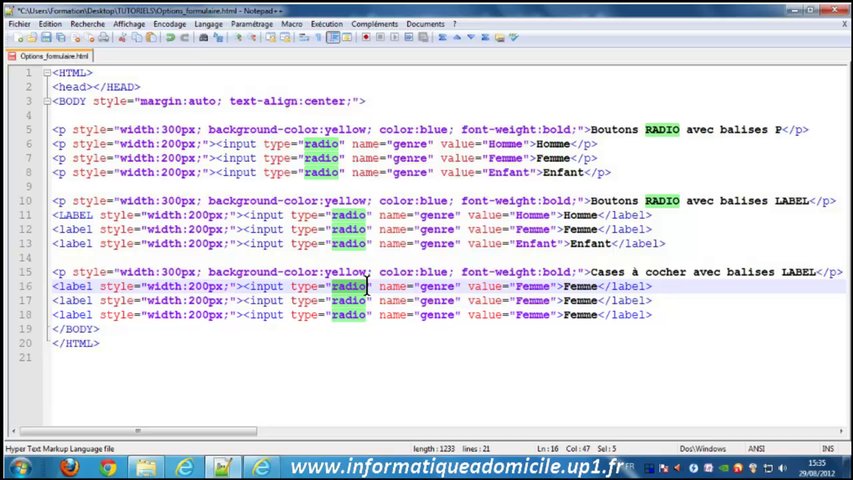Toggle Show all characters pilcrow icon
Image resolution: width=853 pixels, height=480 pixels.
(x=319, y=38)
